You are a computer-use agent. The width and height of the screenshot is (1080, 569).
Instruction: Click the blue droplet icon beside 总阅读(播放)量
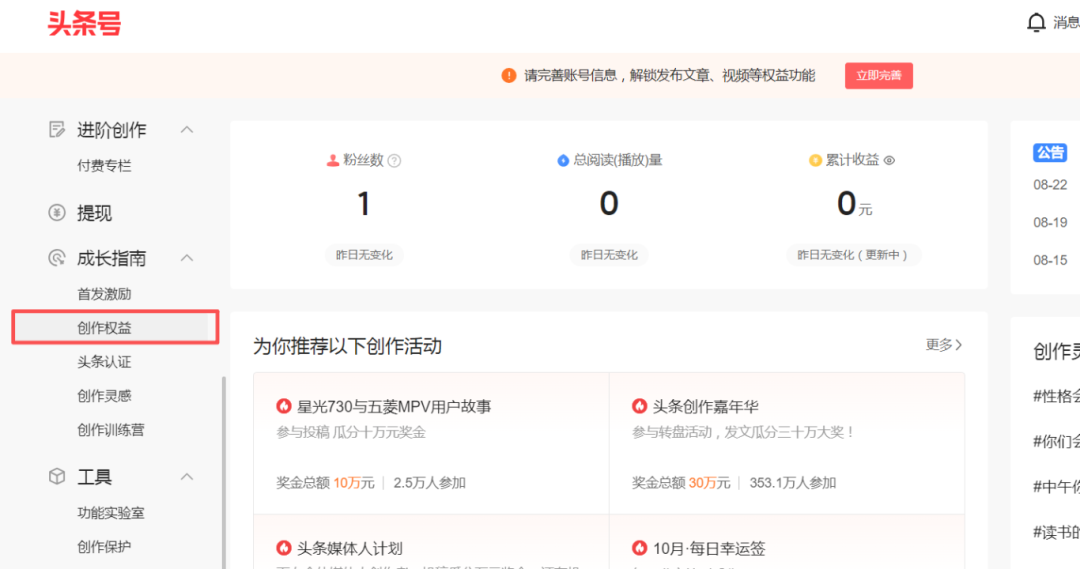[563, 161]
